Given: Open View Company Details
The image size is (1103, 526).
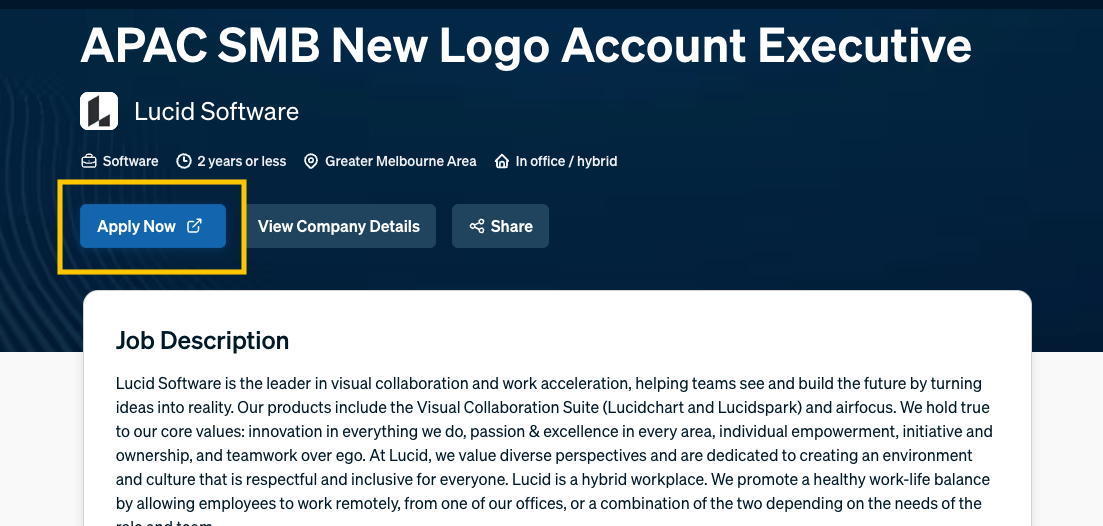Looking at the screenshot, I should click(338, 226).
